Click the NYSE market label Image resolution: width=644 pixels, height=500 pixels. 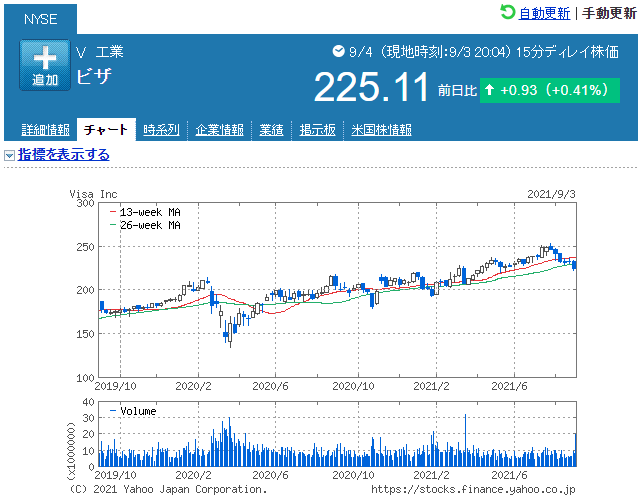coord(40,19)
